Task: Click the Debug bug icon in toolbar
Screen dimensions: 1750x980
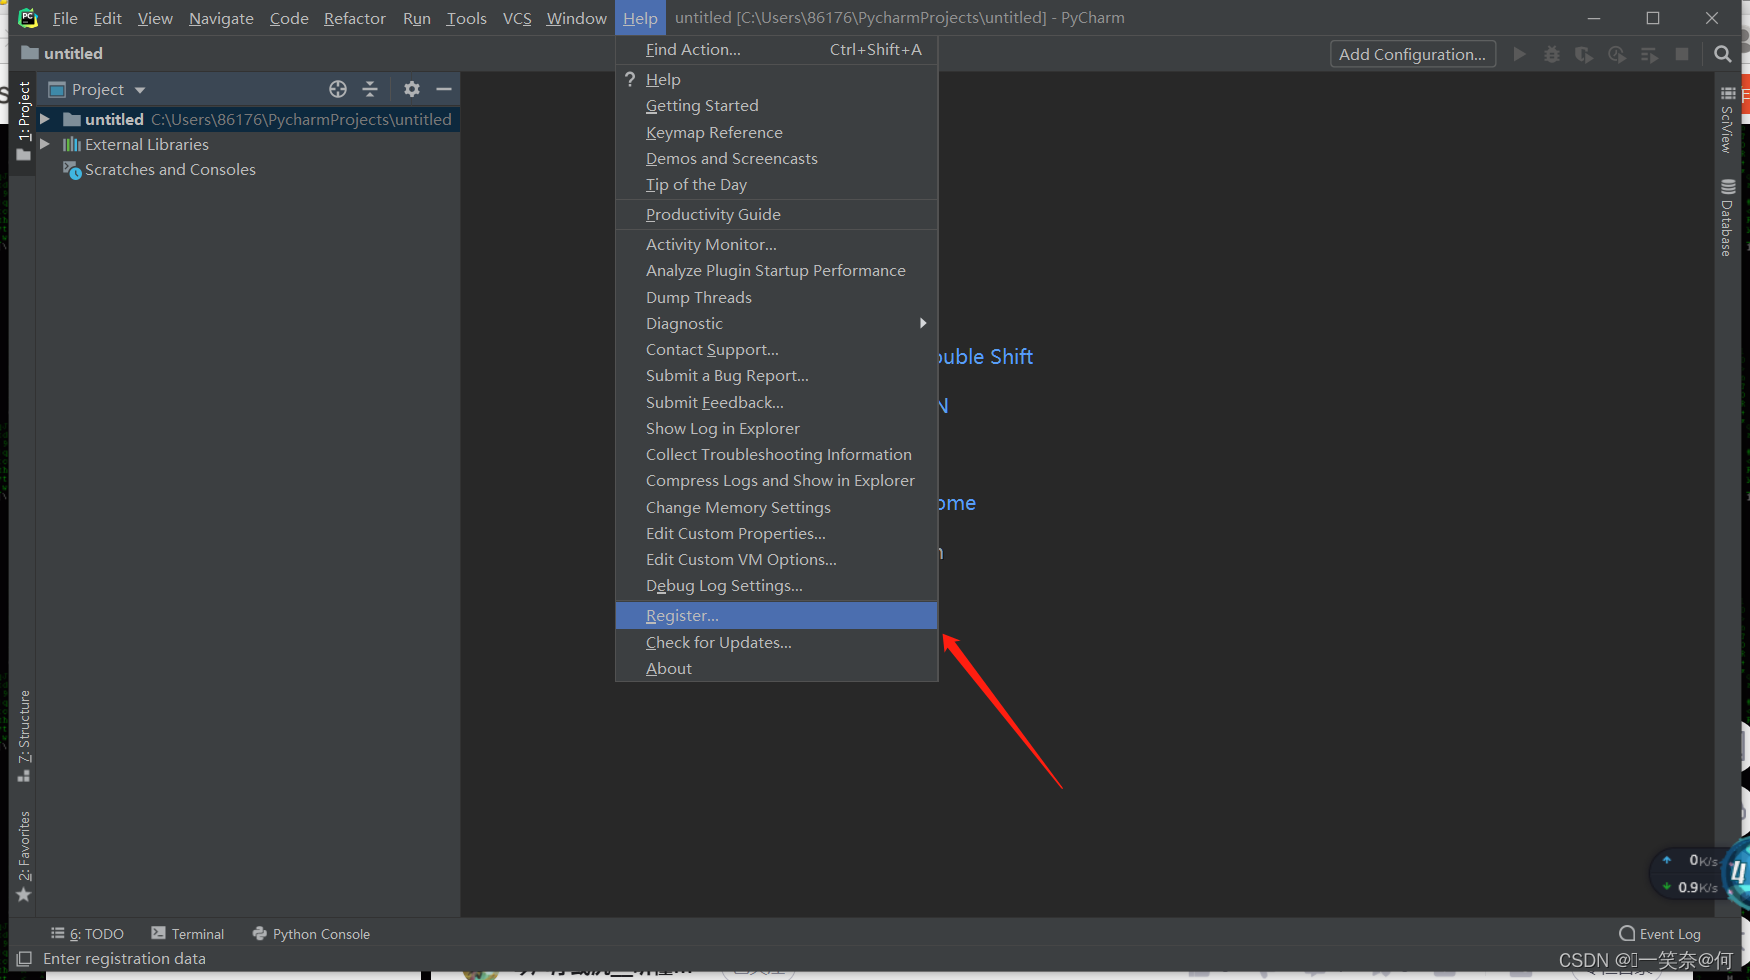Action: click(1552, 54)
